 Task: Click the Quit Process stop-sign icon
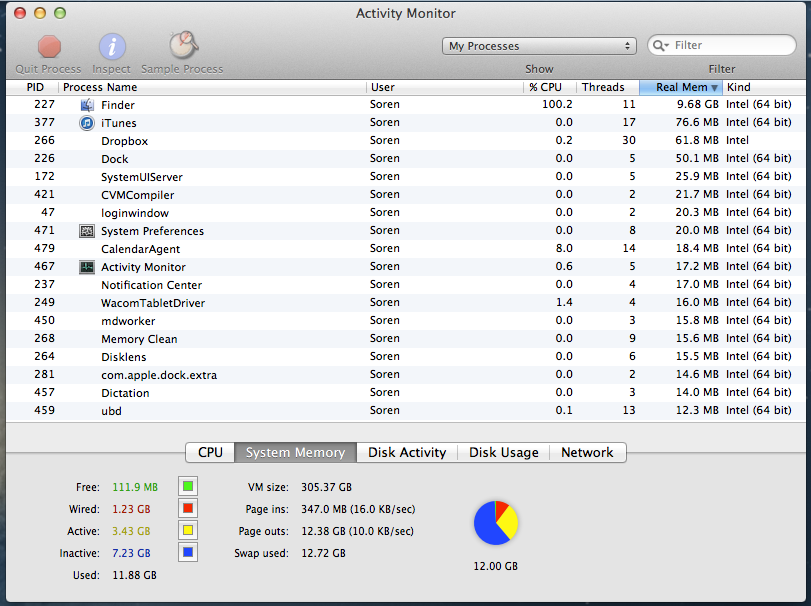click(x=49, y=47)
